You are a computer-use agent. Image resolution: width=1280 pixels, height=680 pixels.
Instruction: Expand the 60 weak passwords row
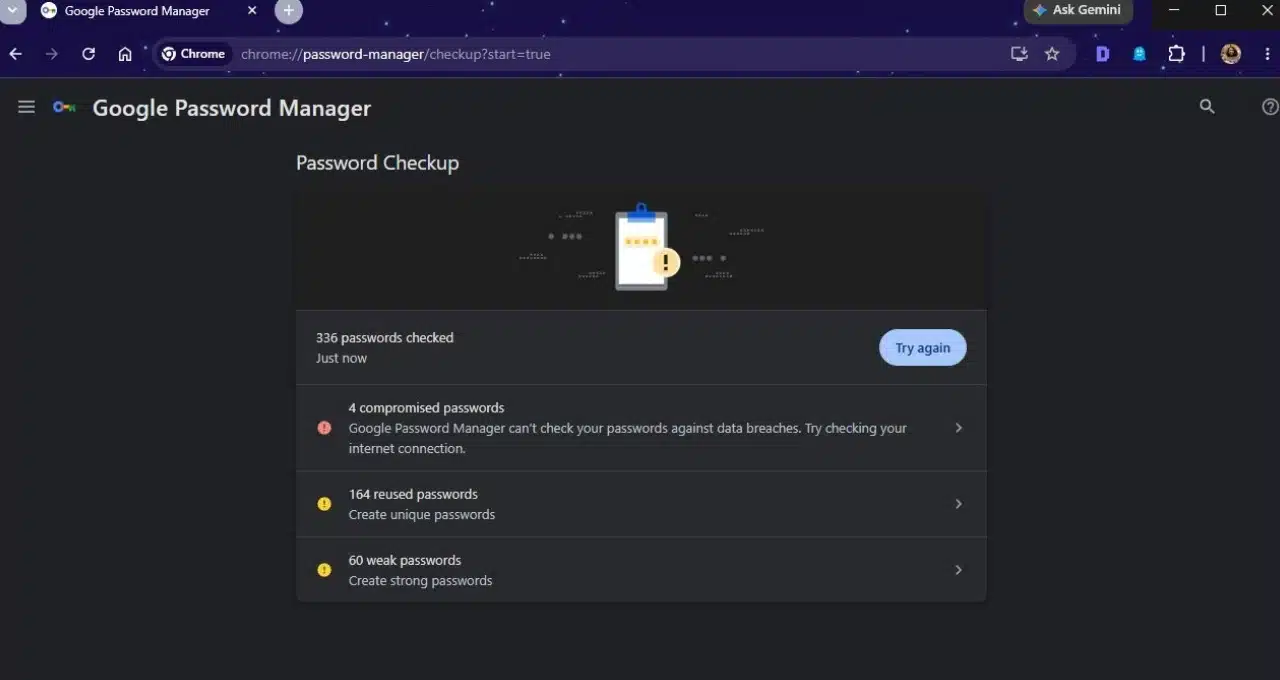tap(641, 570)
